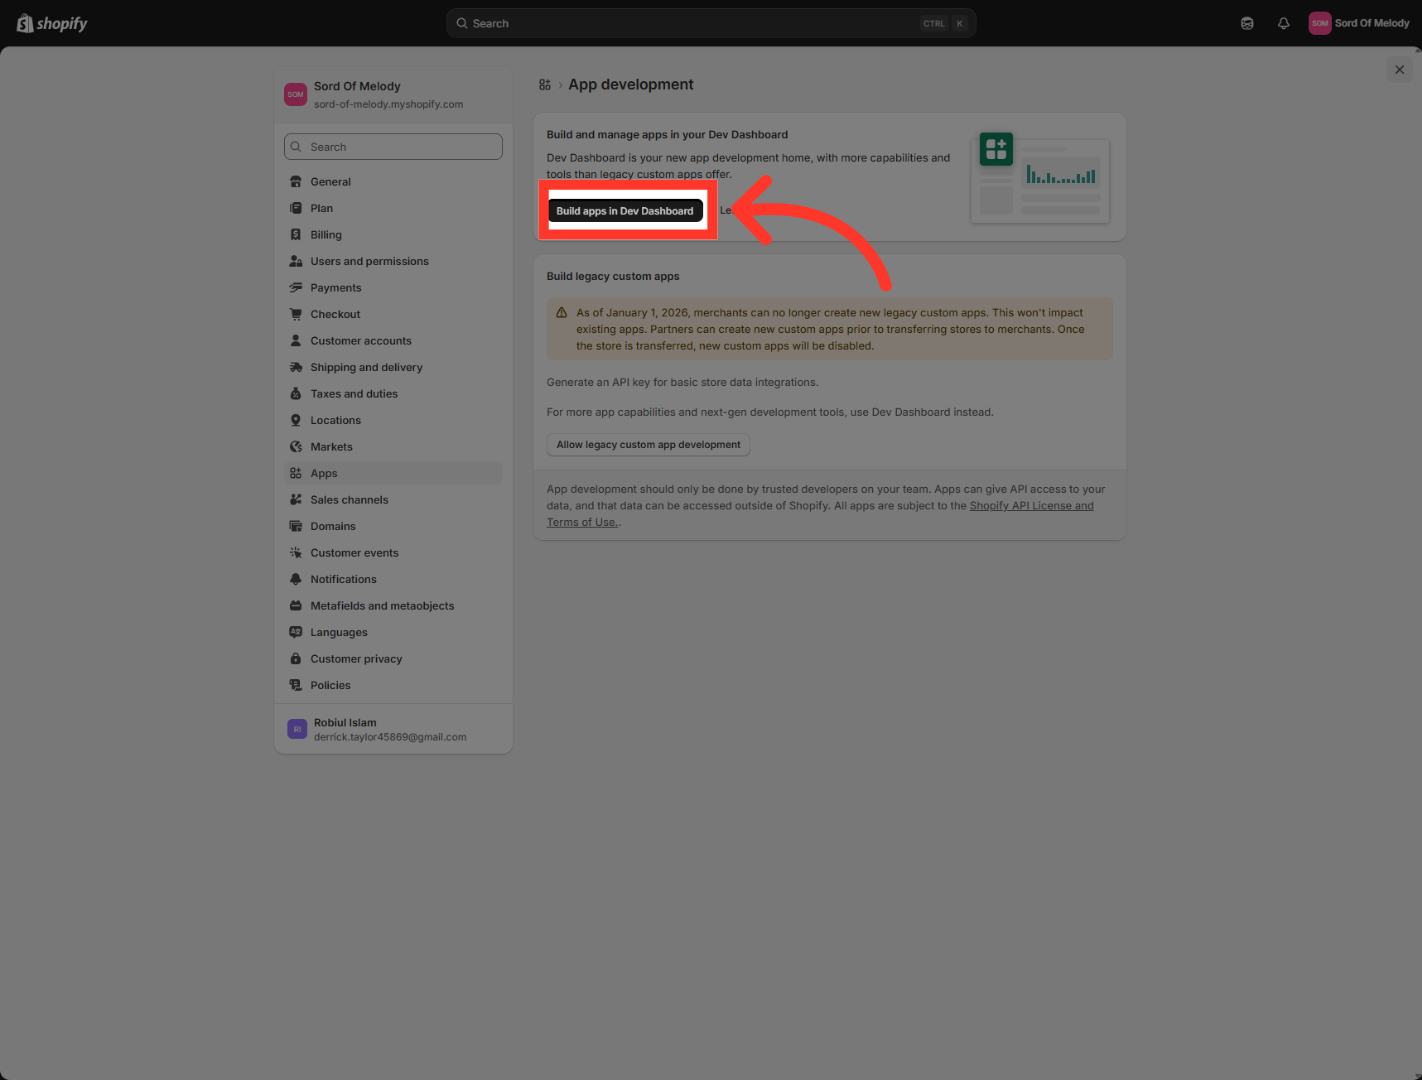1422x1080 pixels.
Task: Select Notifications in the settings sidebar
Action: [393, 579]
